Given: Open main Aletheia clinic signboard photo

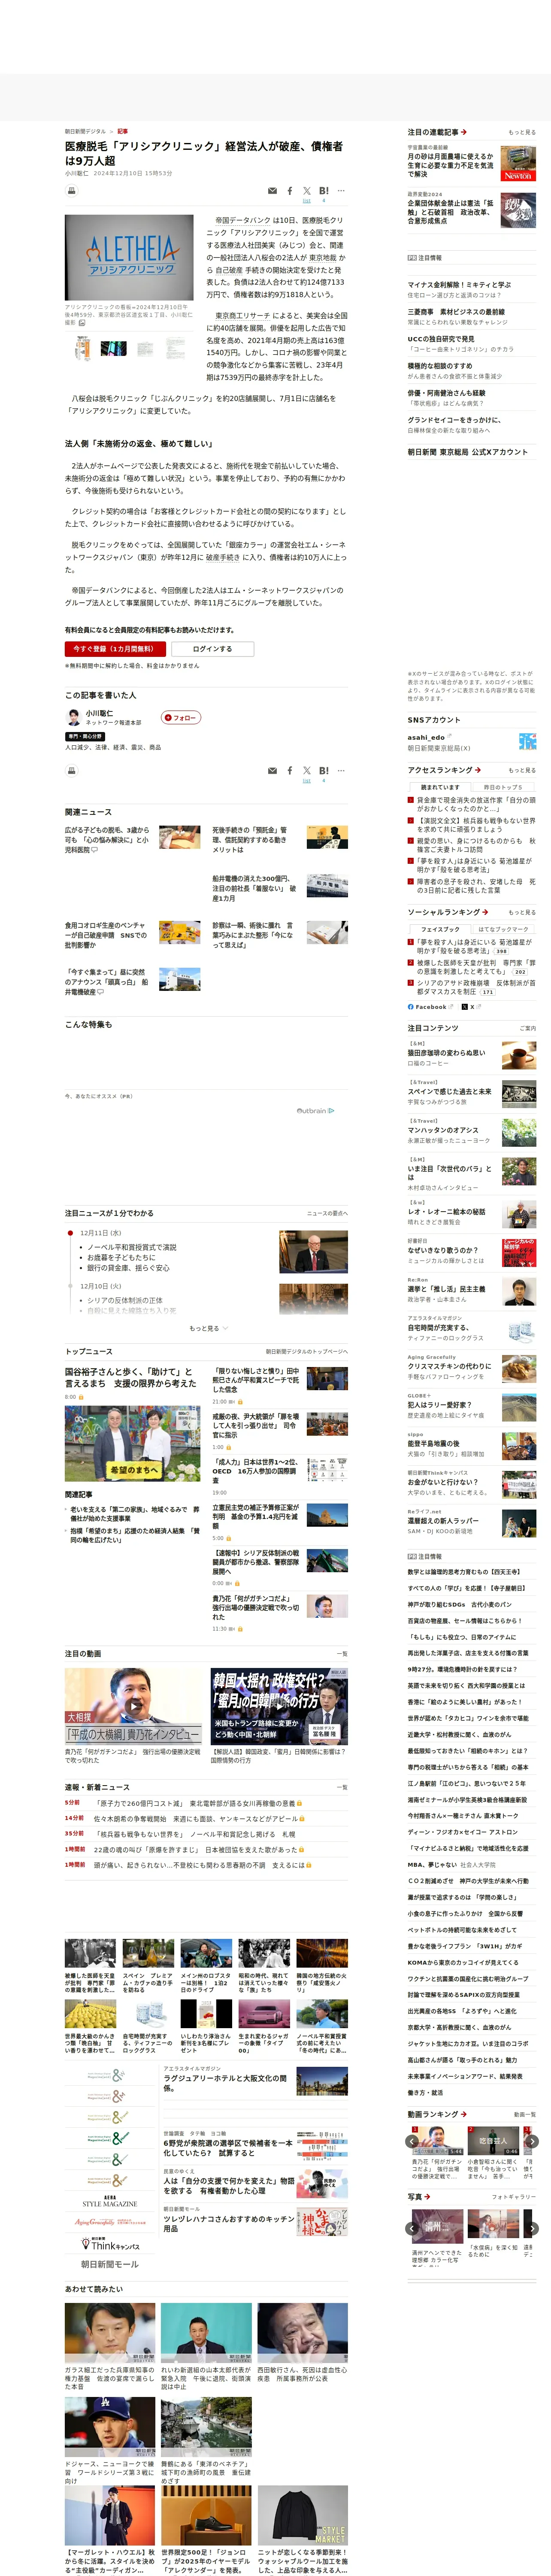Looking at the screenshot, I should point(129,257).
